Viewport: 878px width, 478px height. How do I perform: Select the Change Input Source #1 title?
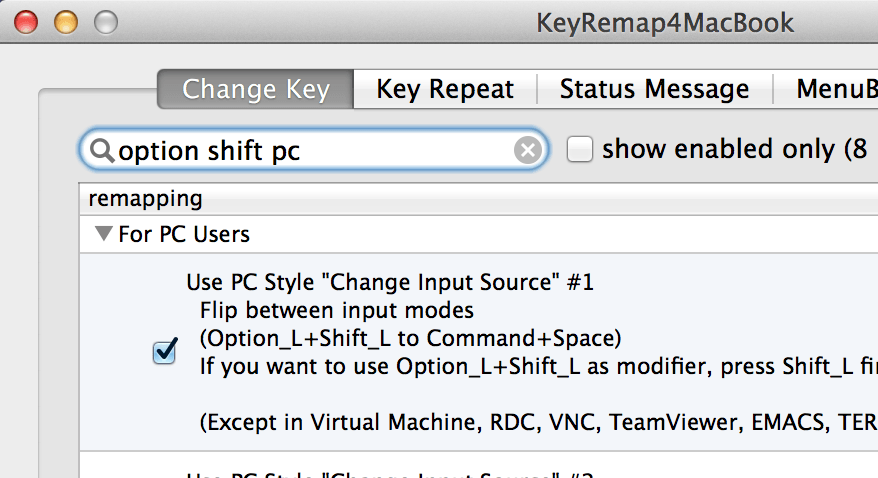390,283
